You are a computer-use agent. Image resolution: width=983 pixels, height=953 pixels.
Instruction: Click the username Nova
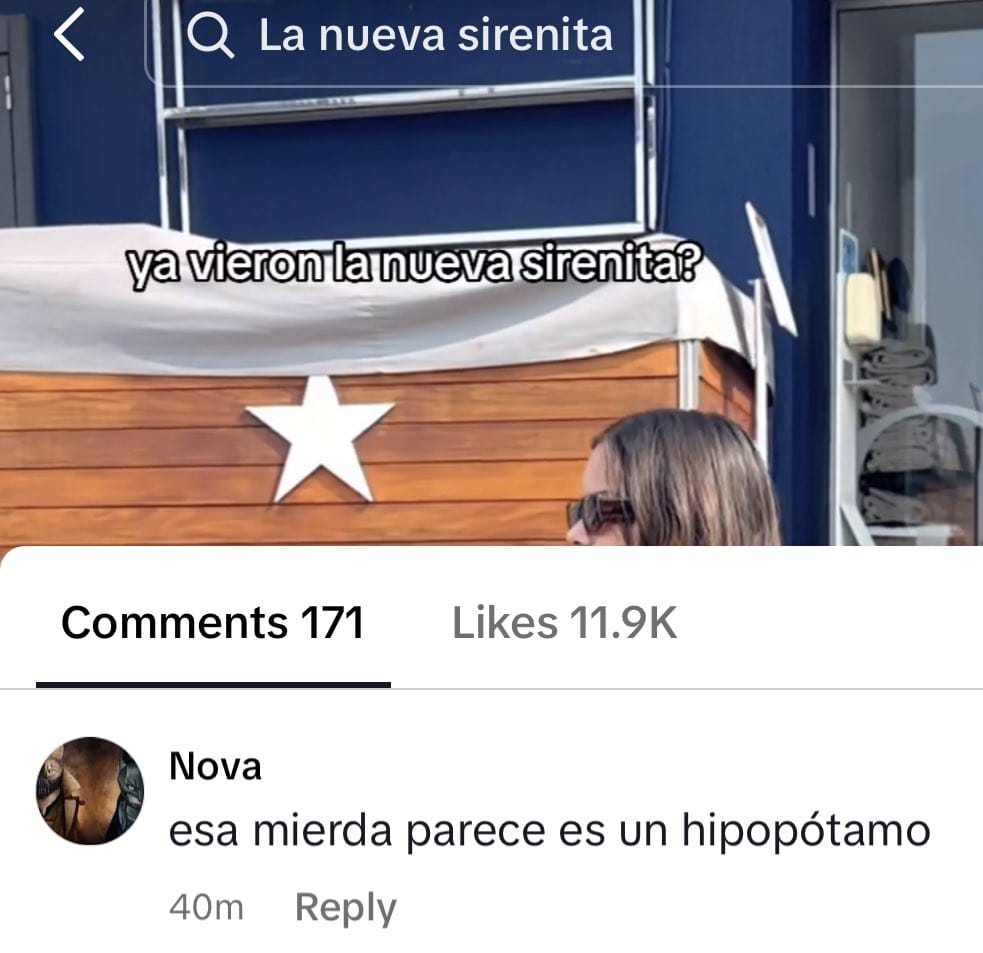(215, 766)
